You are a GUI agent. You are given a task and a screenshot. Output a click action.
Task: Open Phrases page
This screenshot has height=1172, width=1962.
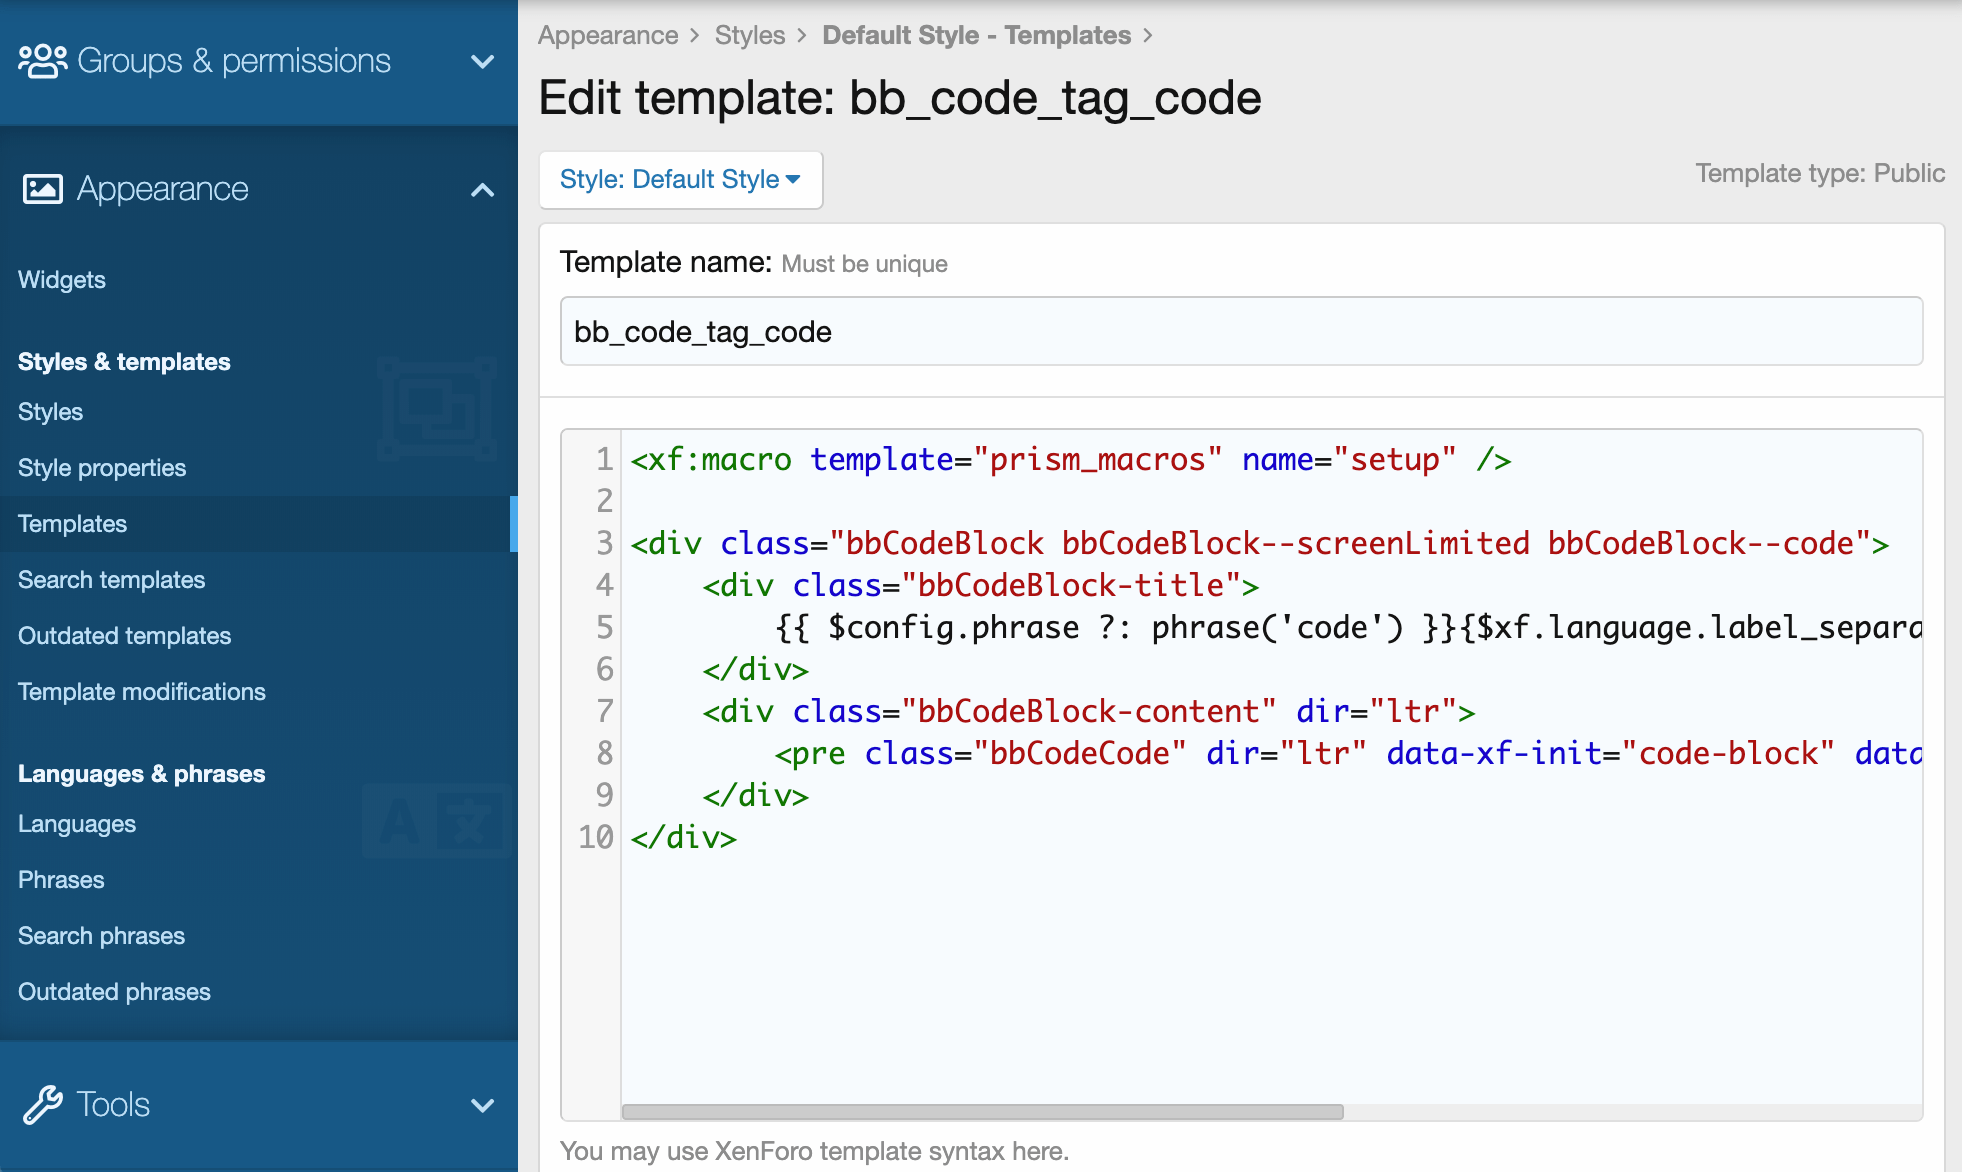pyautogui.click(x=61, y=880)
